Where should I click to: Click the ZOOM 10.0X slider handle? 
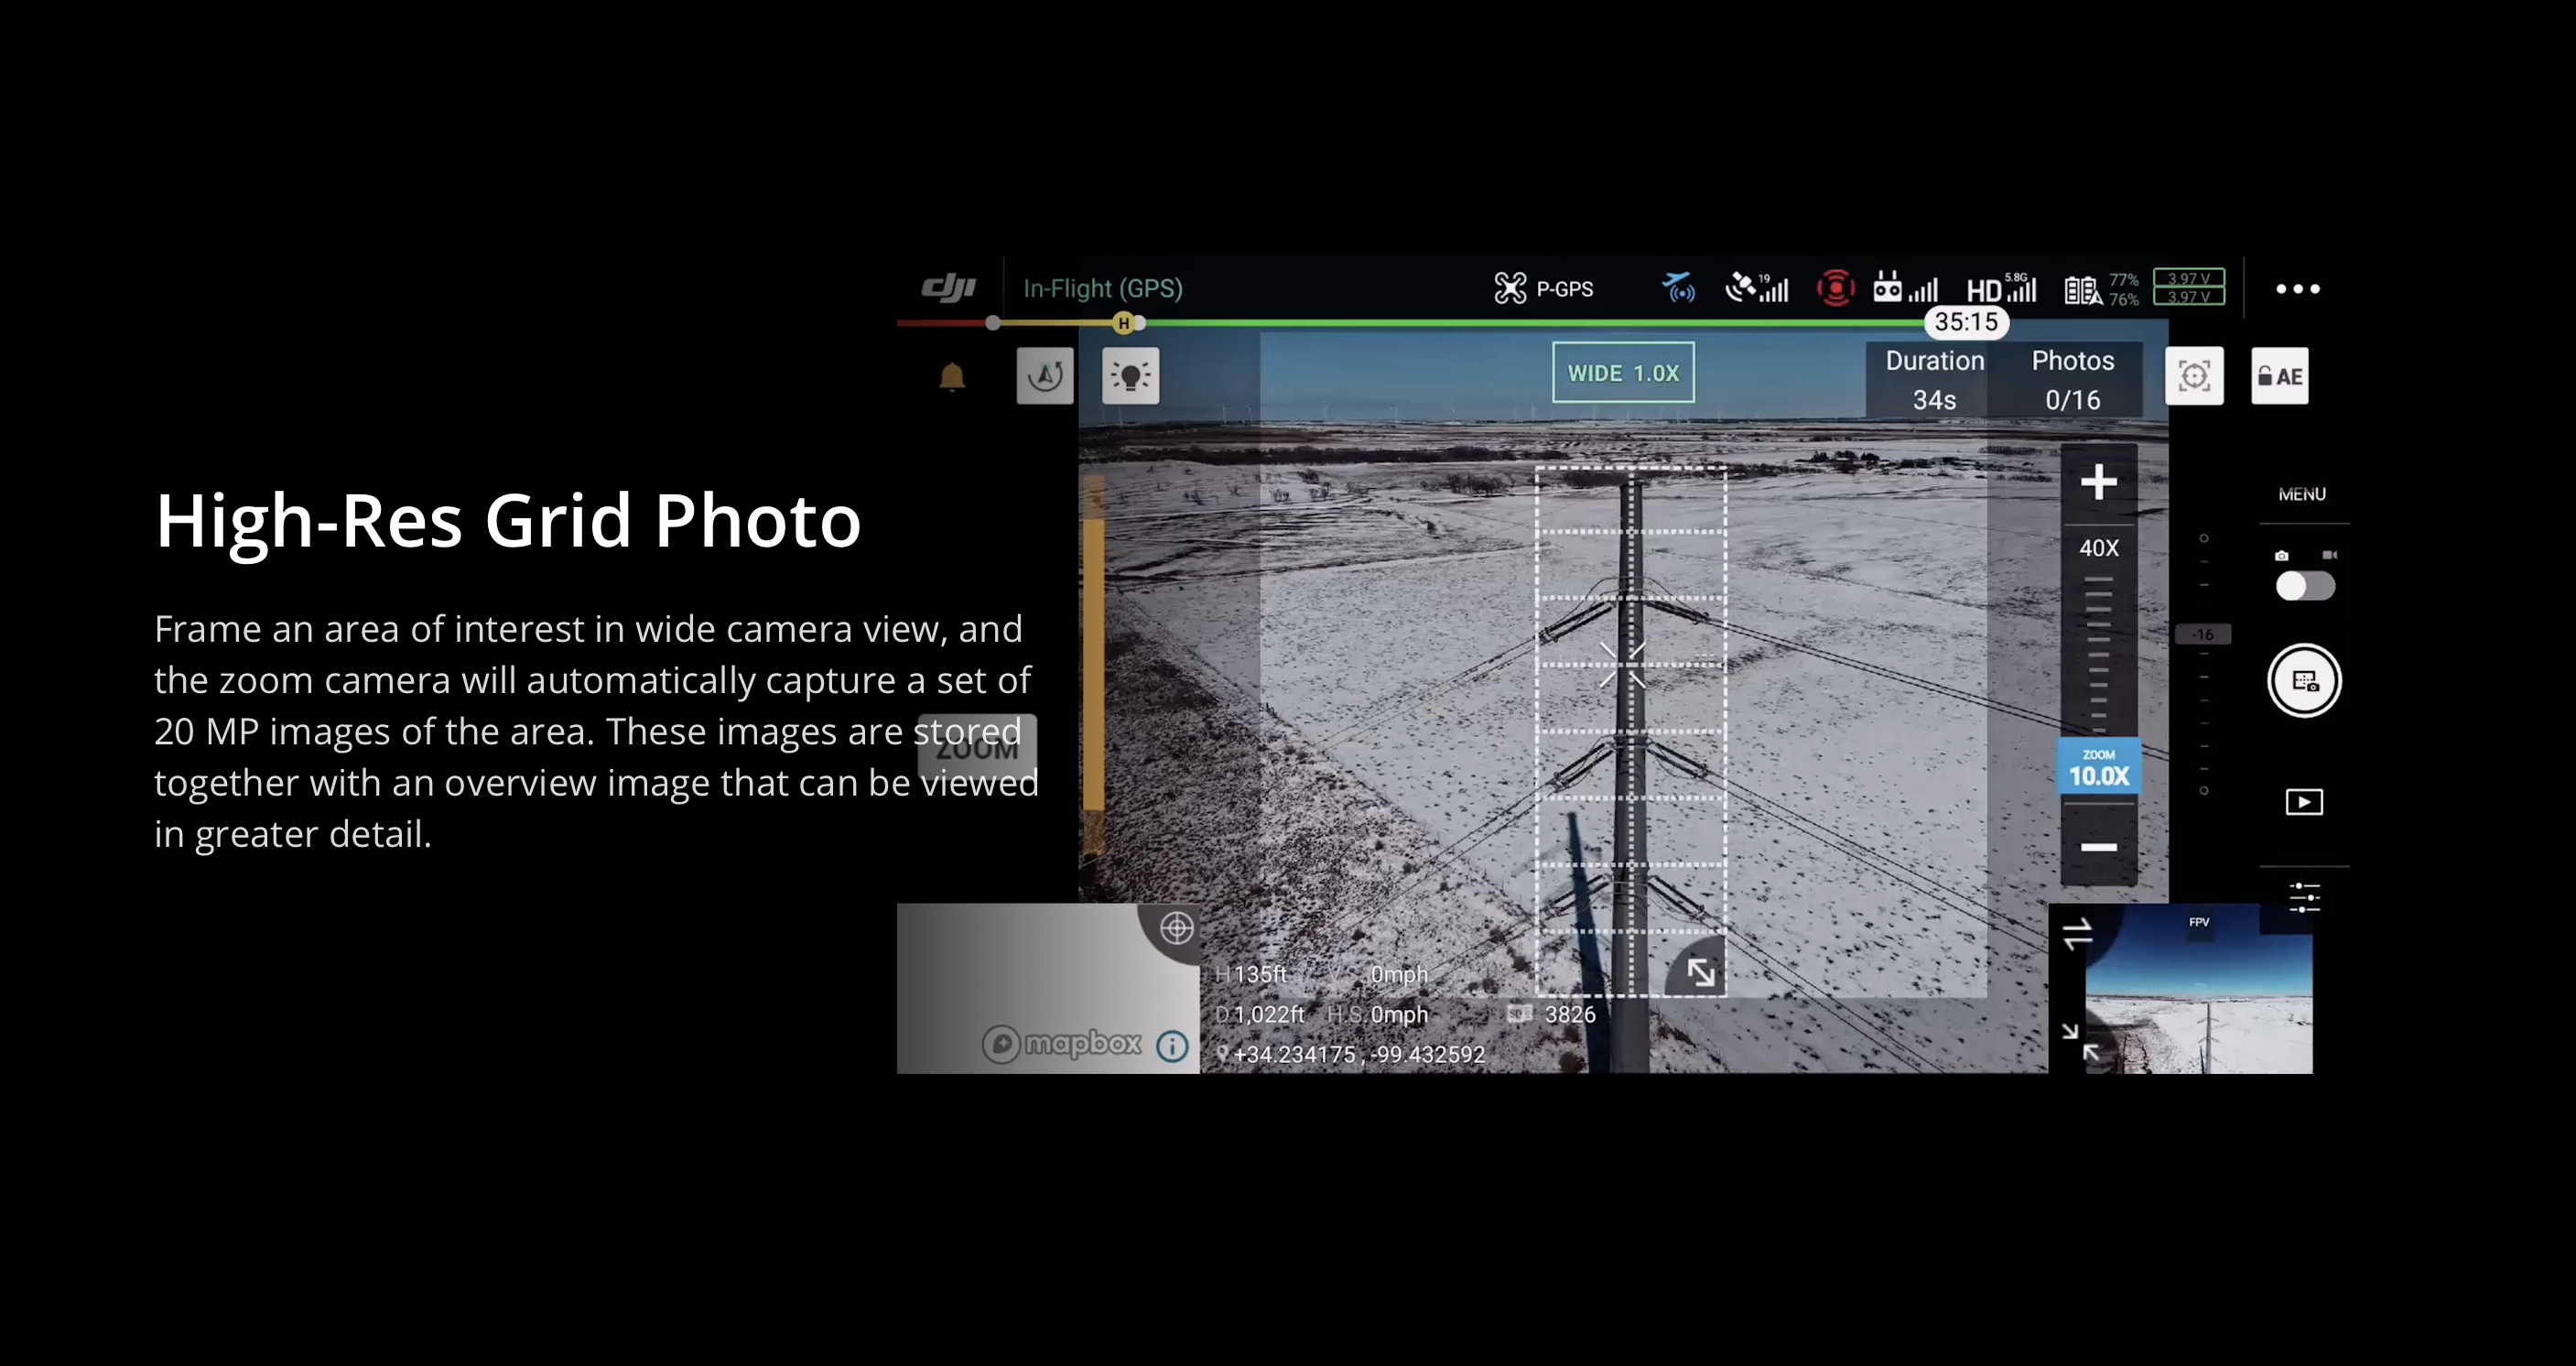tap(2098, 767)
